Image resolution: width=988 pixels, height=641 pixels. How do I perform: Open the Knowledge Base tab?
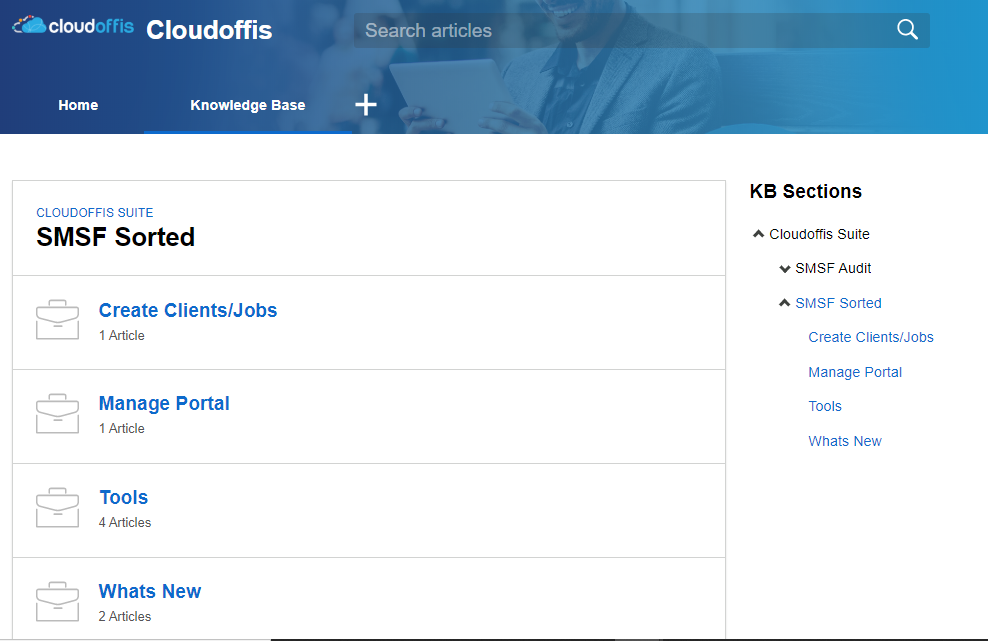[248, 105]
